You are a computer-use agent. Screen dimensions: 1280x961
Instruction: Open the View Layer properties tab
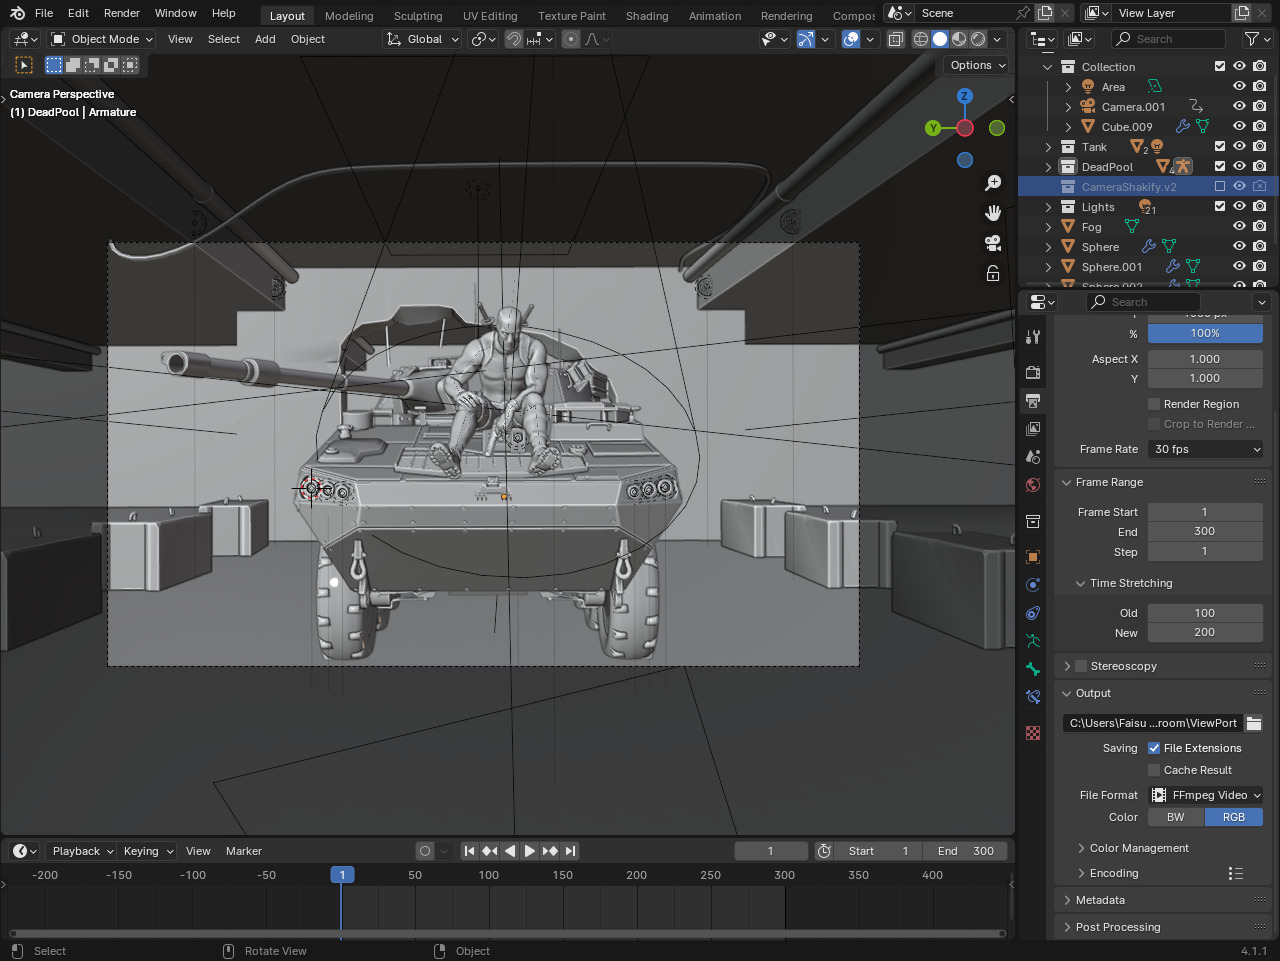point(1033,429)
